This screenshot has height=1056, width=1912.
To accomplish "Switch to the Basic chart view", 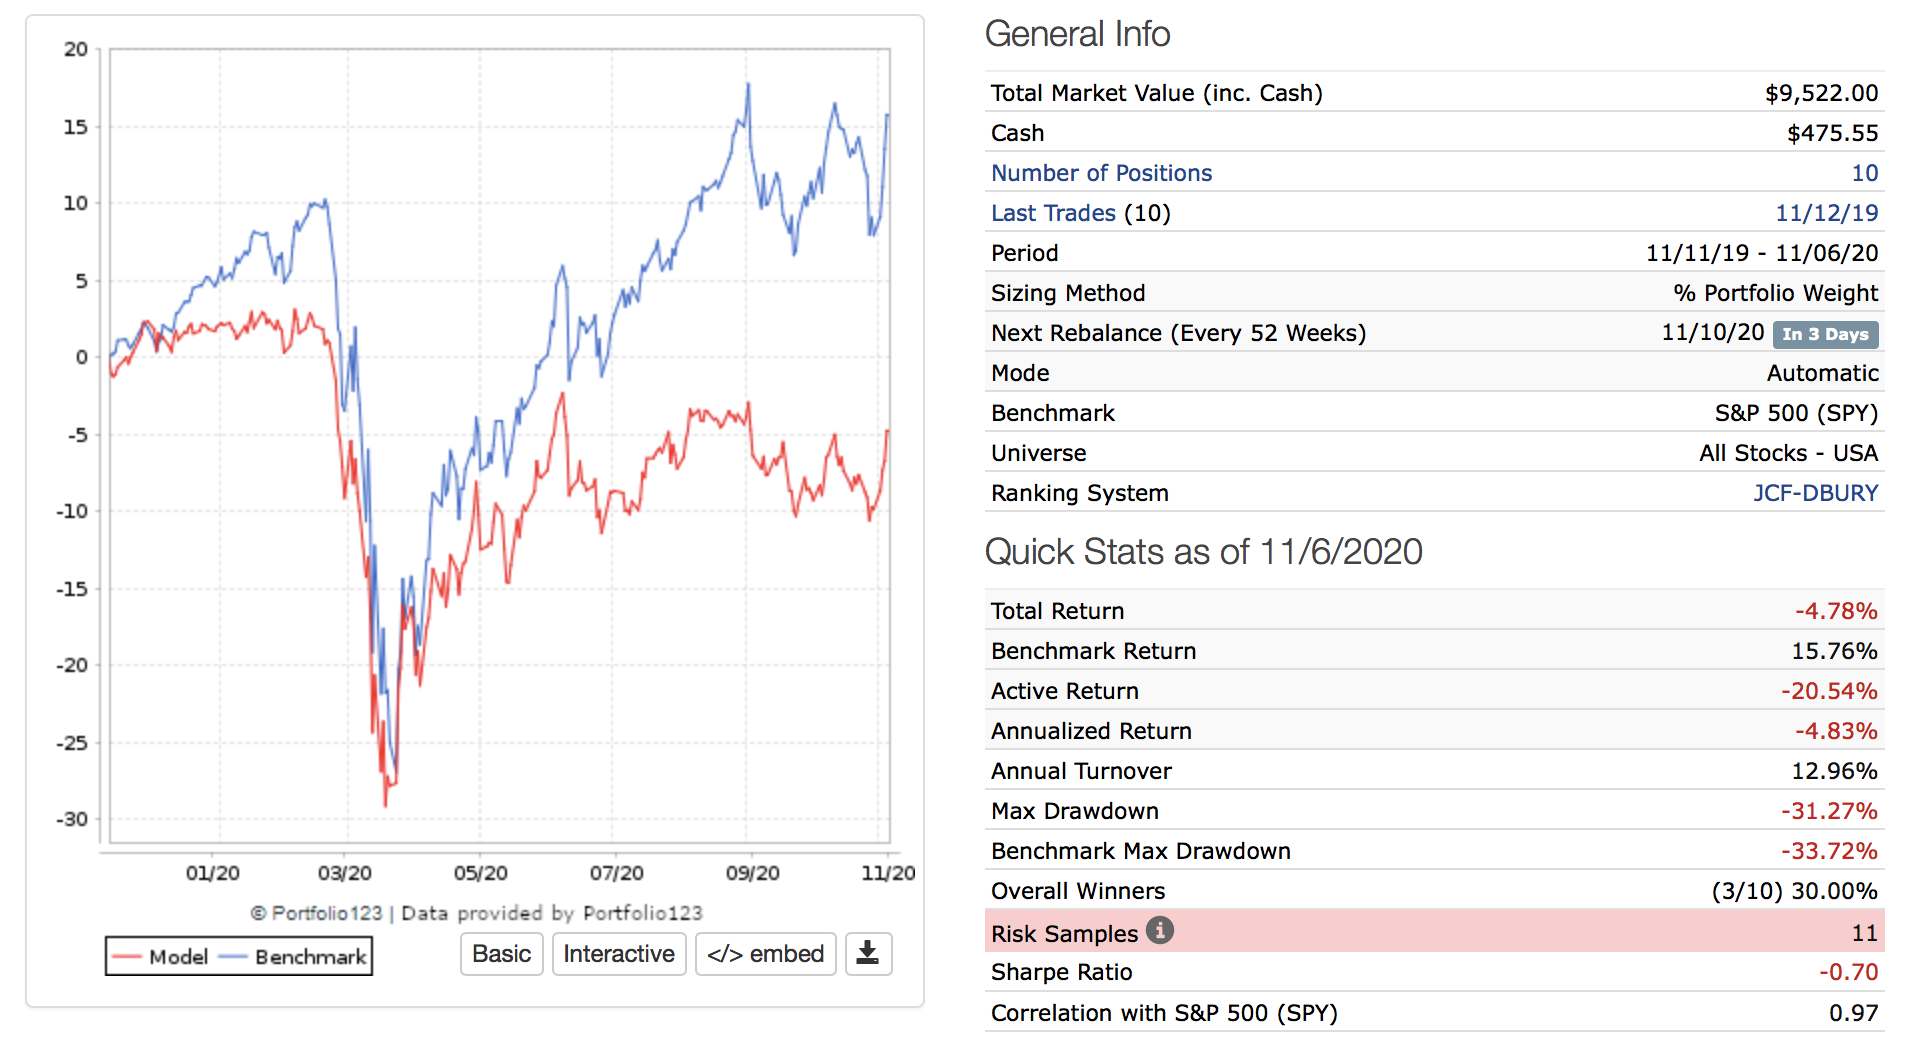I will pos(501,954).
